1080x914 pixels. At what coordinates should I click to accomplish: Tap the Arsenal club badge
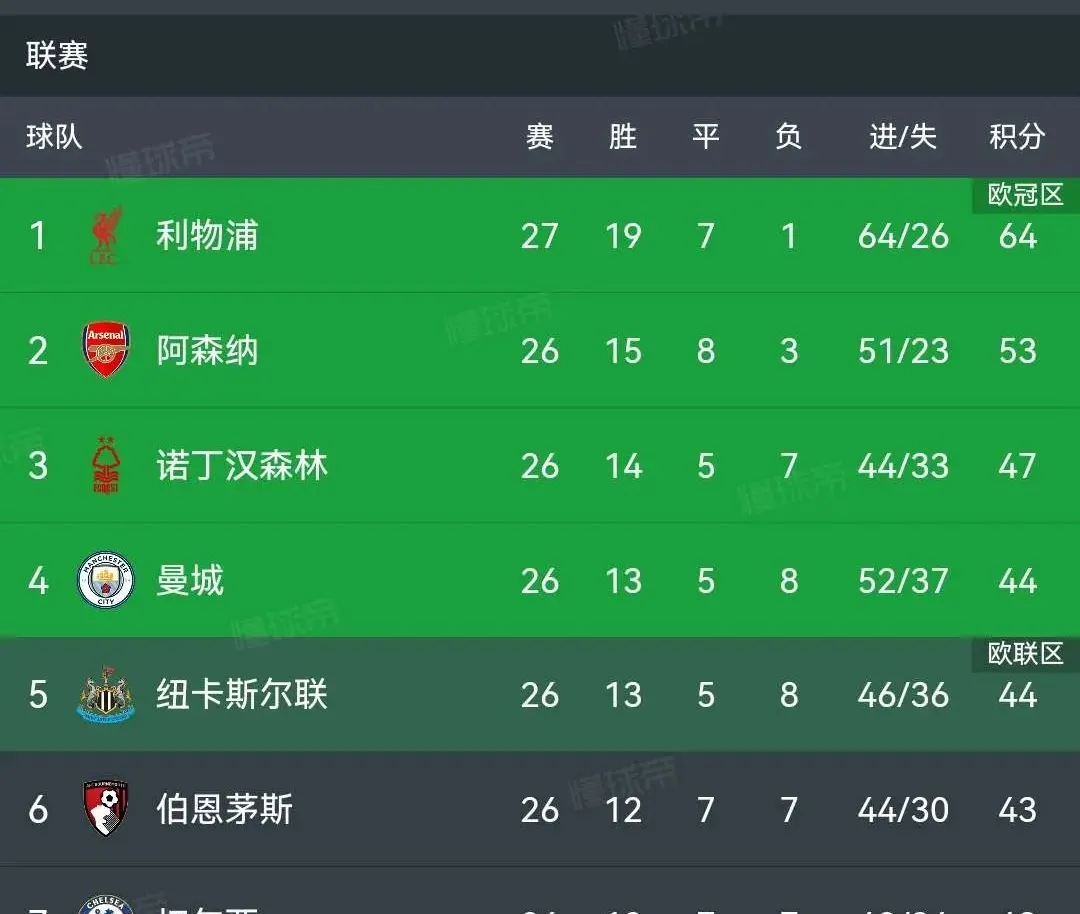coord(105,350)
